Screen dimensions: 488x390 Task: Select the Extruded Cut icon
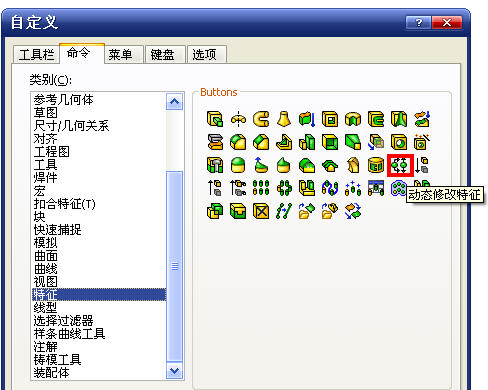click(330, 119)
